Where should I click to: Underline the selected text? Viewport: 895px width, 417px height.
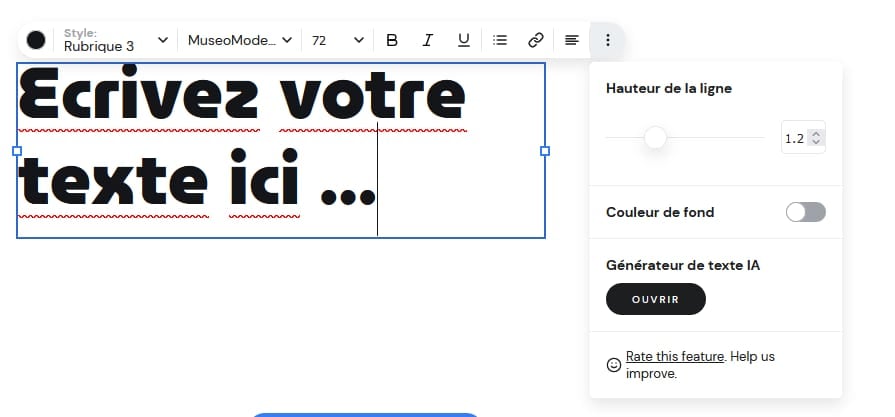click(464, 40)
